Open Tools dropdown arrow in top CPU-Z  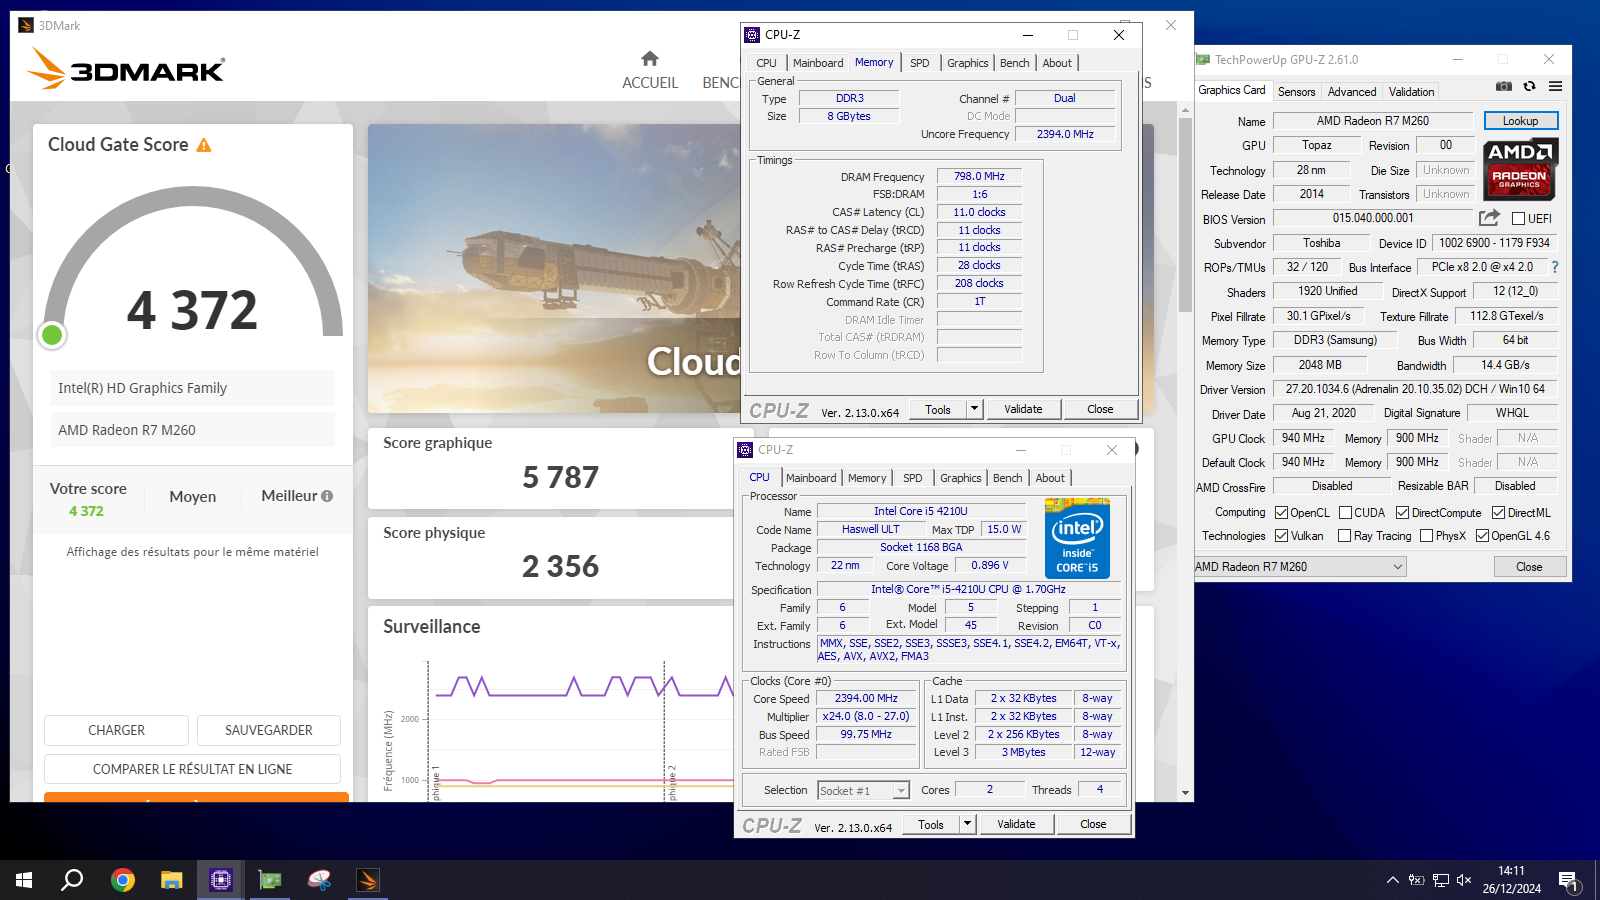[974, 409]
